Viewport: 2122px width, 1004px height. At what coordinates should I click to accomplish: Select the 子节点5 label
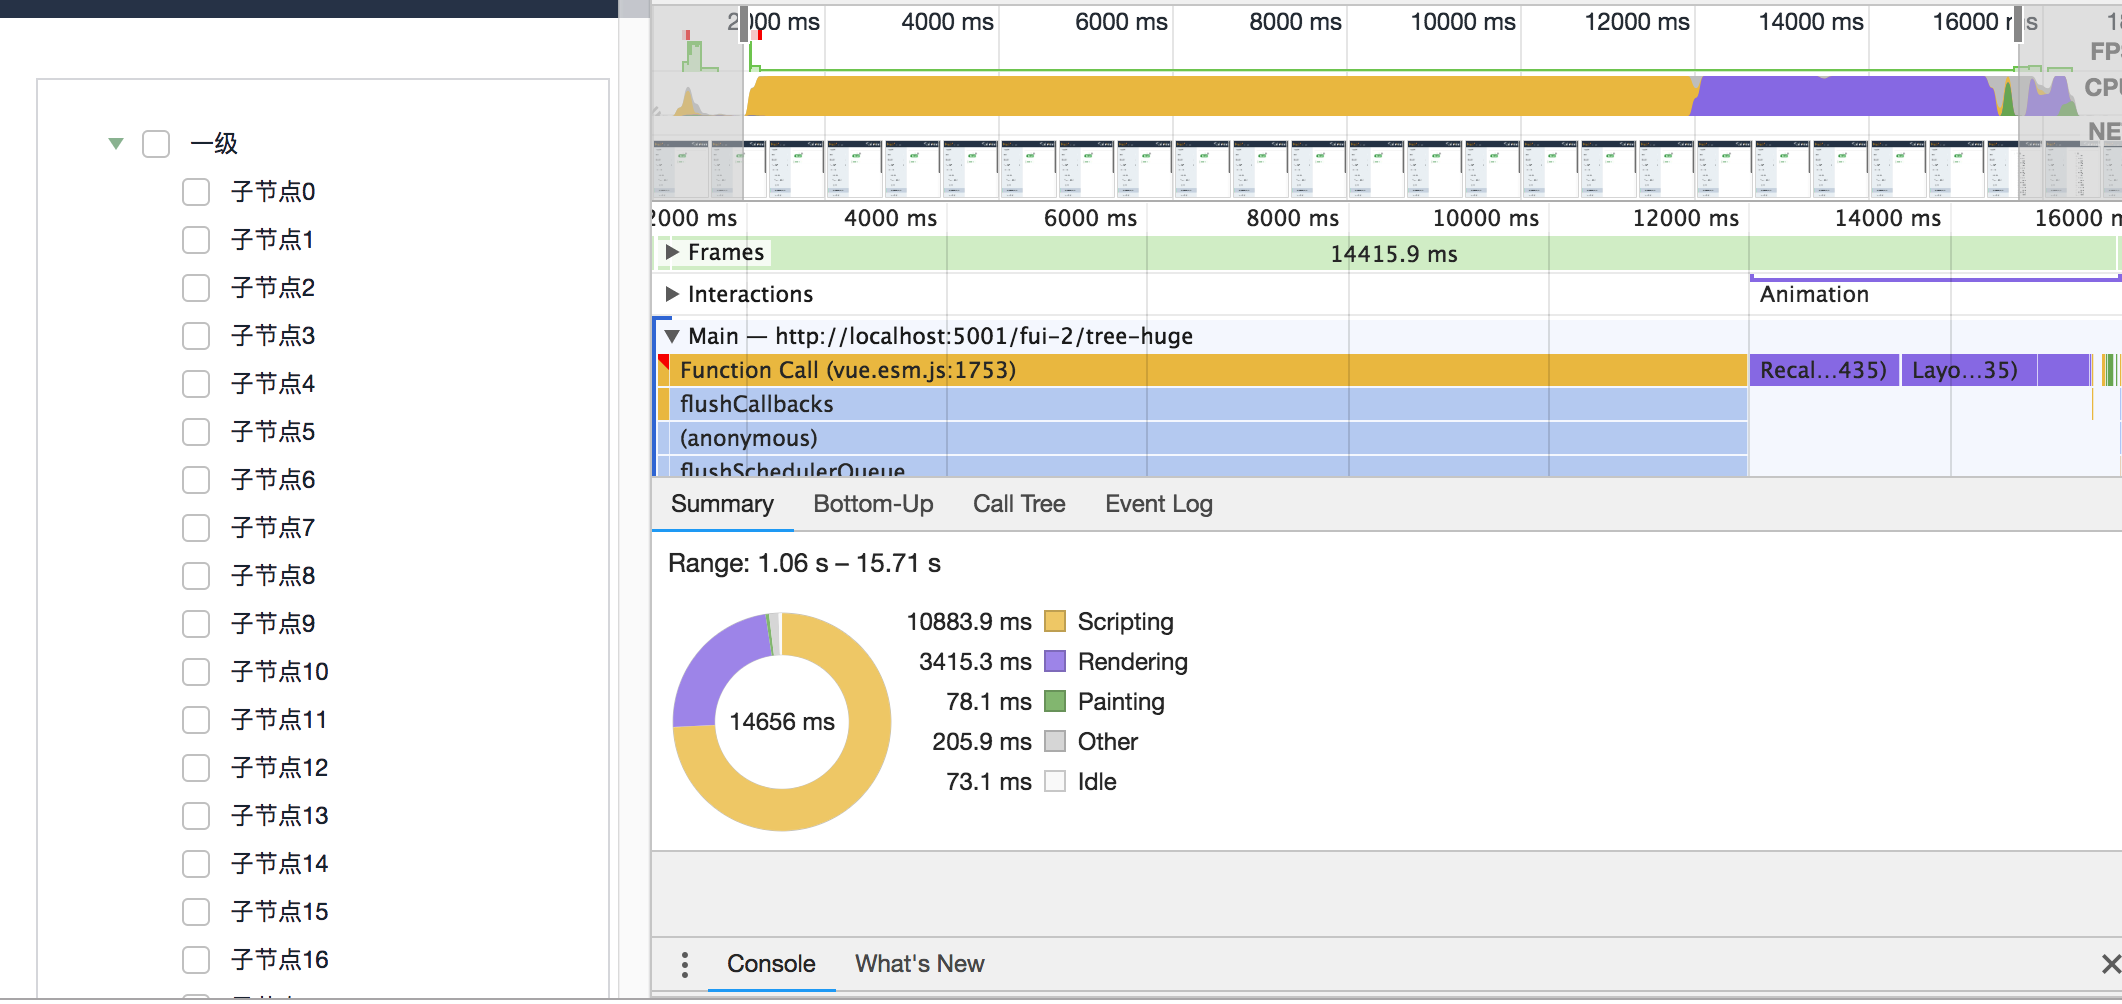click(273, 432)
